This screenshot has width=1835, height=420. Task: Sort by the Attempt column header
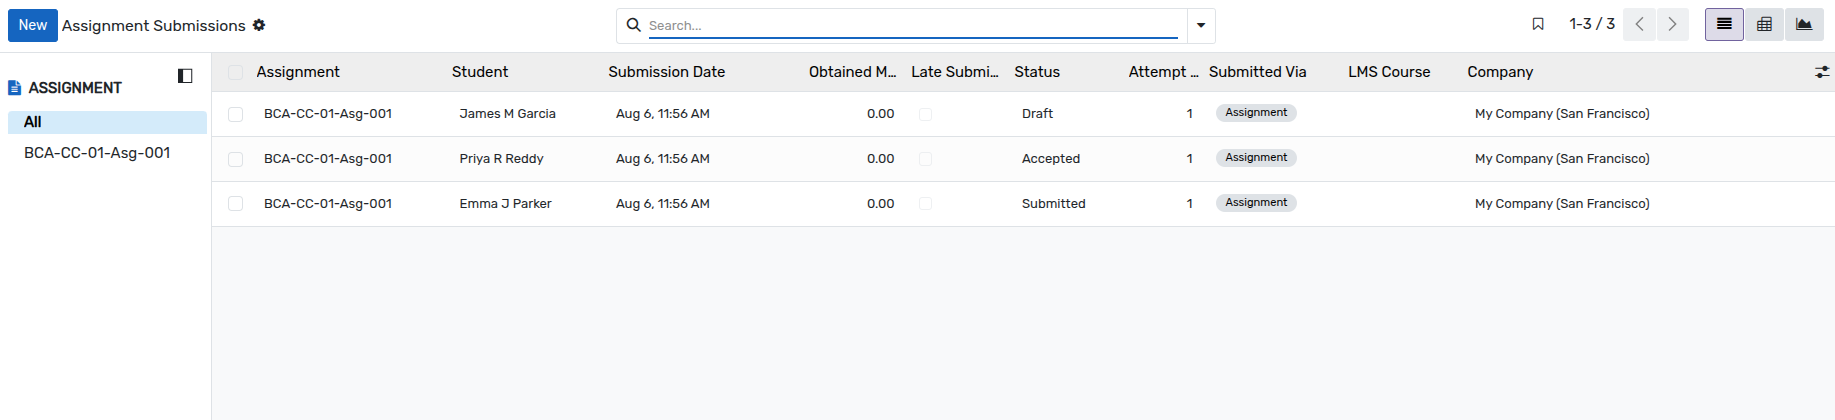pos(1163,72)
